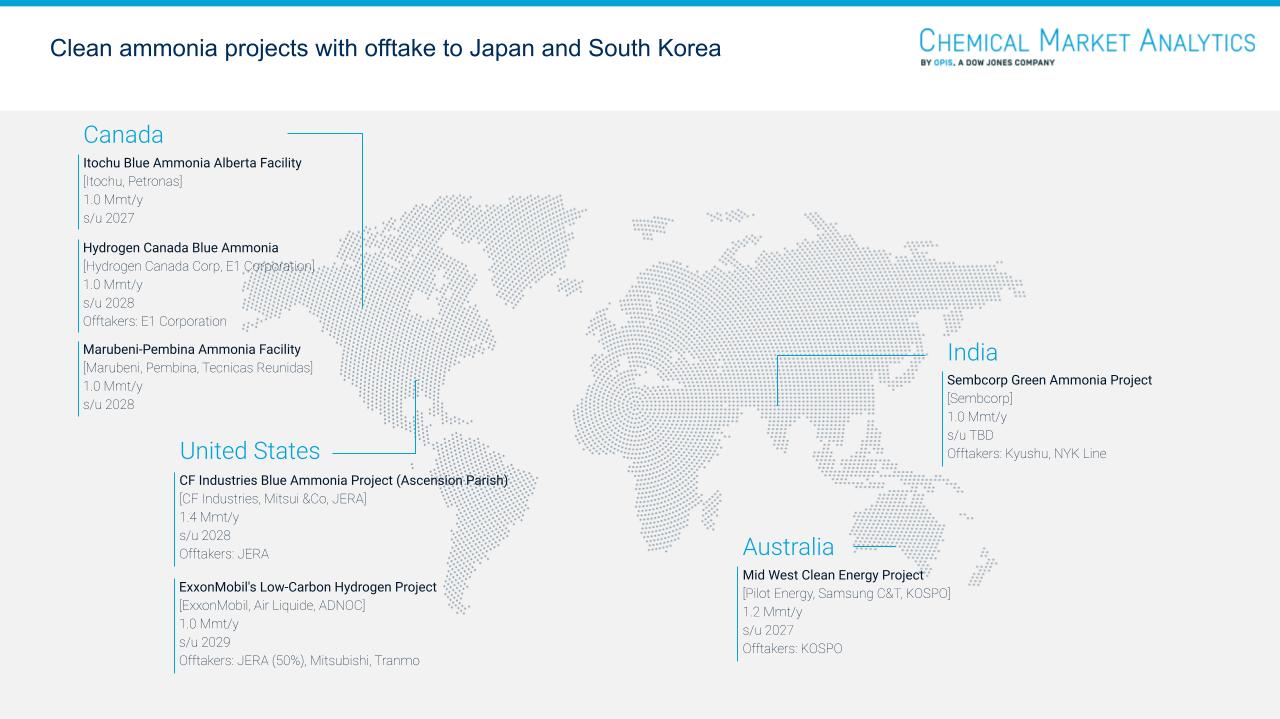Select the s/u TBD line
Viewport: 1280px width, 719px height.
click(x=970, y=435)
